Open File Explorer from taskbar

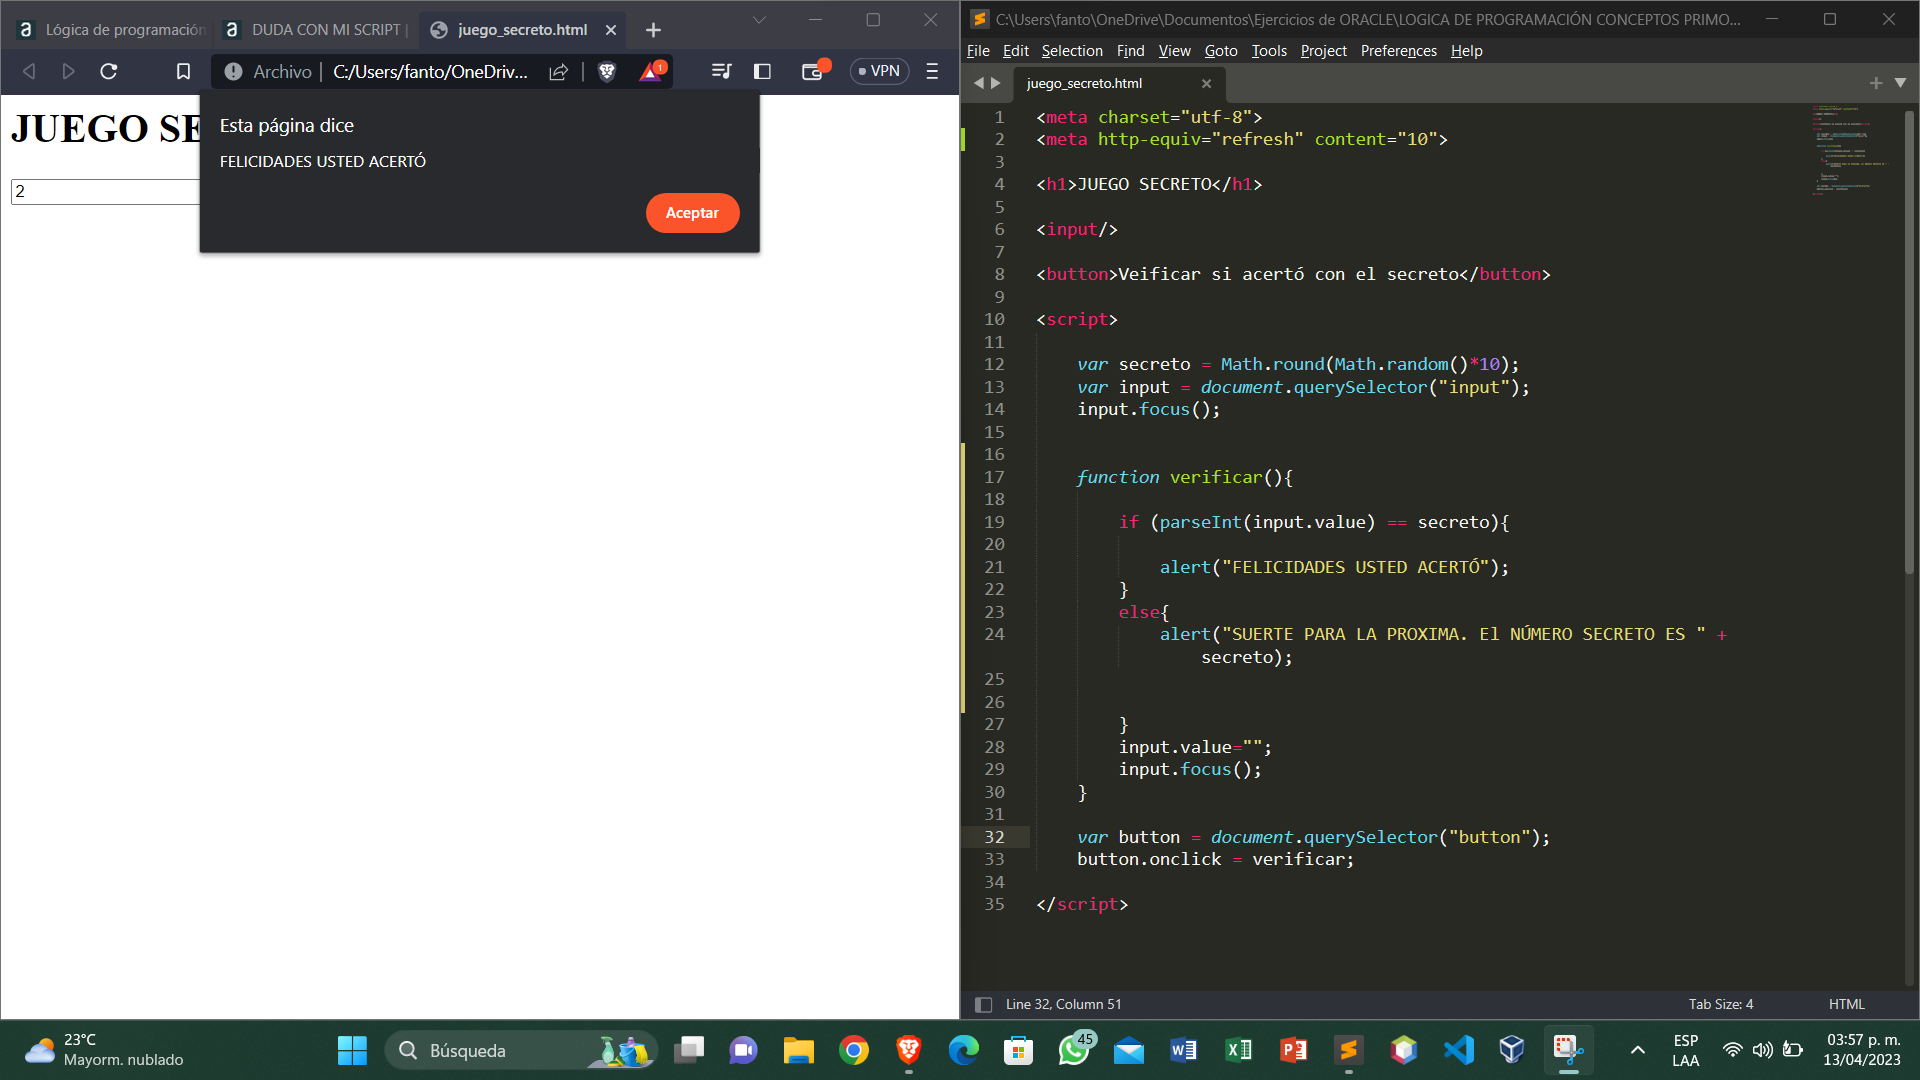(x=798, y=1050)
